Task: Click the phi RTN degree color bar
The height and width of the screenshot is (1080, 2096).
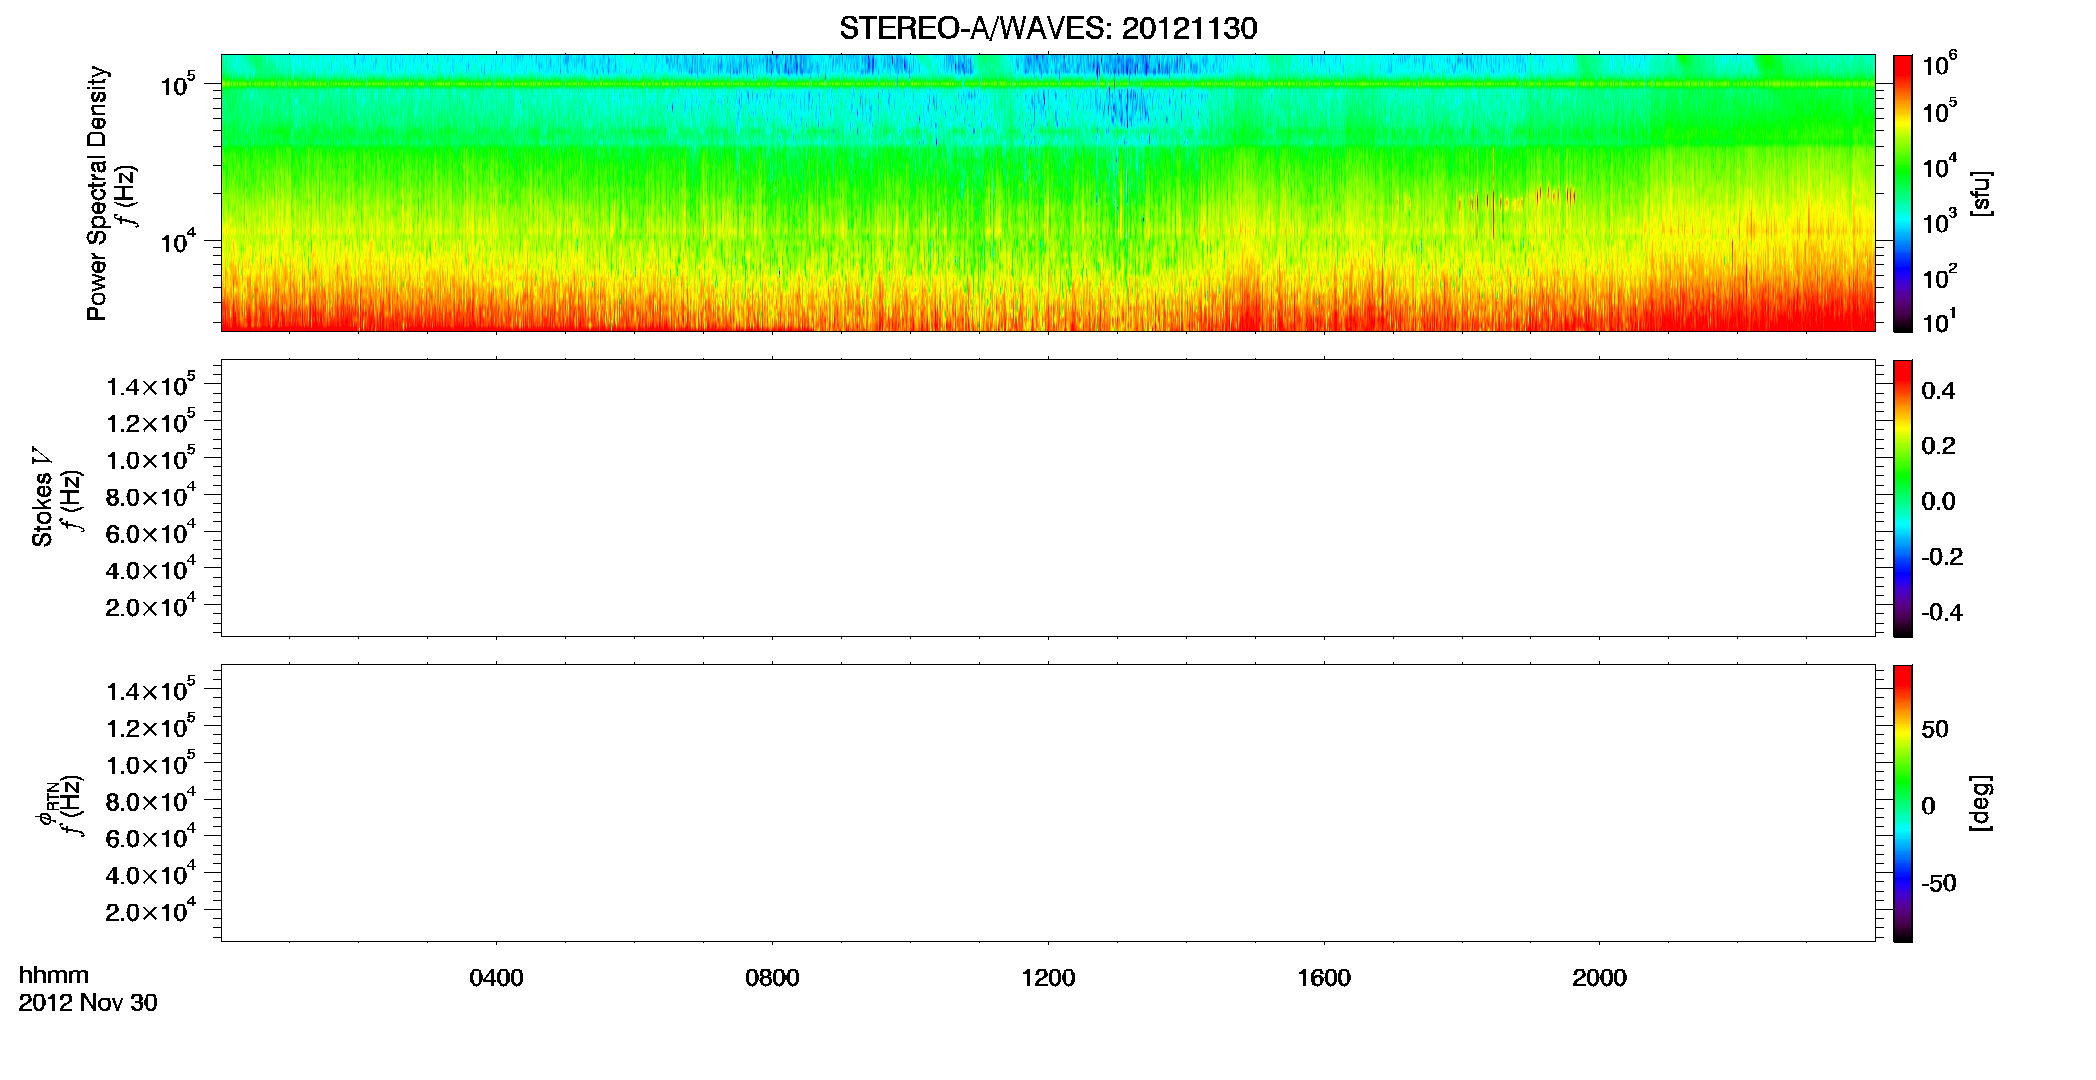Action: tap(1903, 803)
